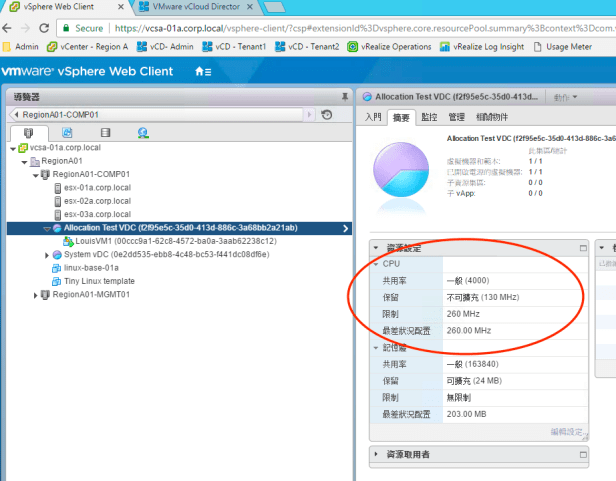
Task: Select host esx-02a.corp.local in tree
Action: [97, 200]
